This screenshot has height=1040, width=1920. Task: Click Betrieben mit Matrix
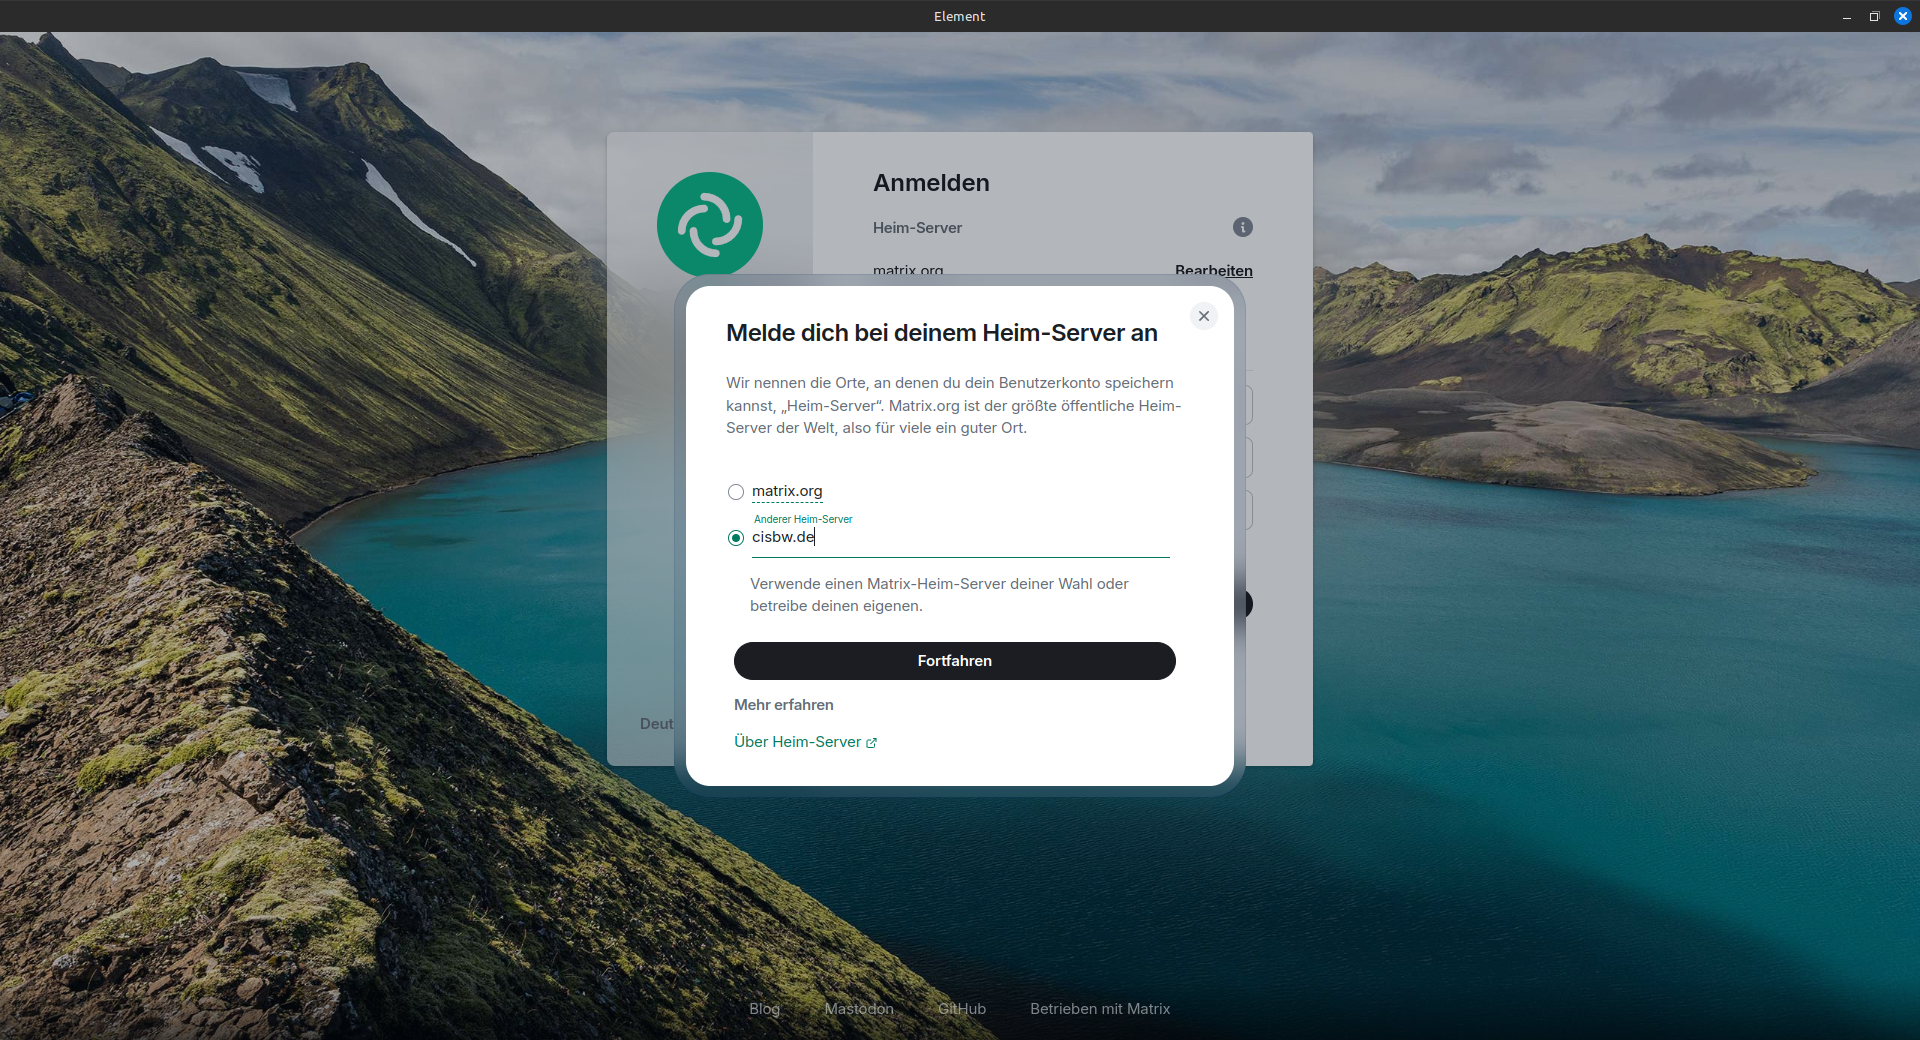[1100, 1009]
